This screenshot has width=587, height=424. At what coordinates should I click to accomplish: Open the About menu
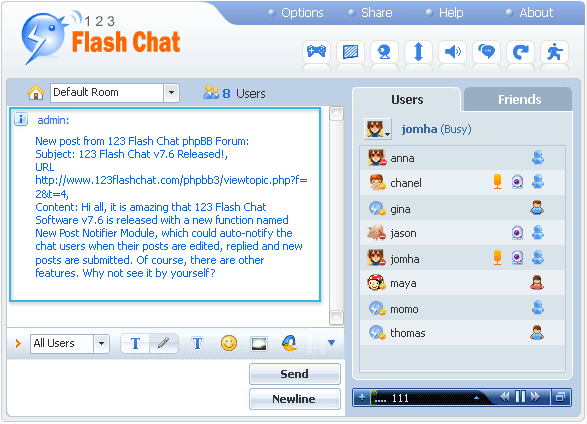[x=536, y=13]
